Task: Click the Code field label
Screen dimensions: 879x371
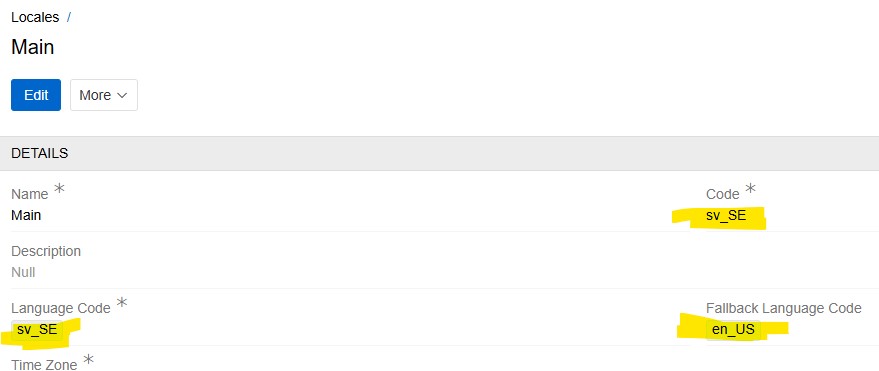Action: point(723,194)
